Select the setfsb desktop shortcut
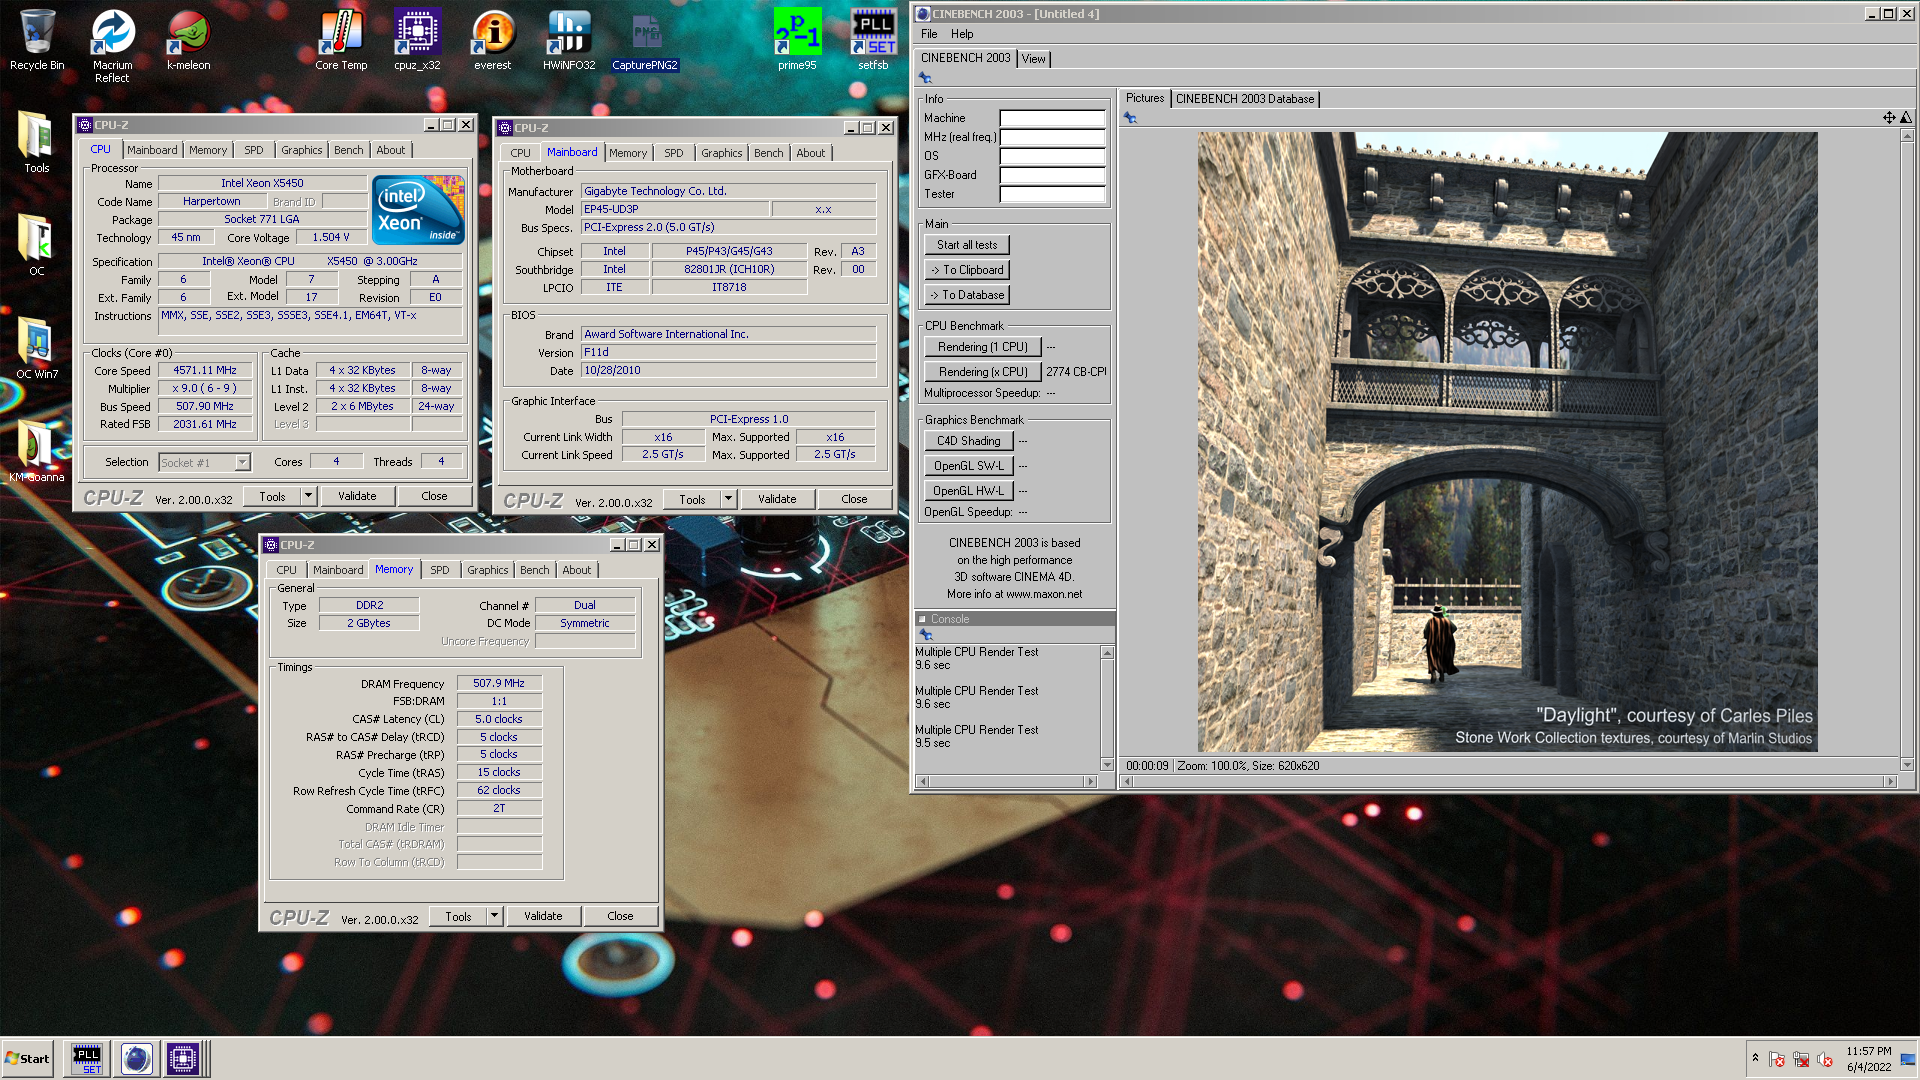This screenshot has height=1080, width=1920. point(873,40)
